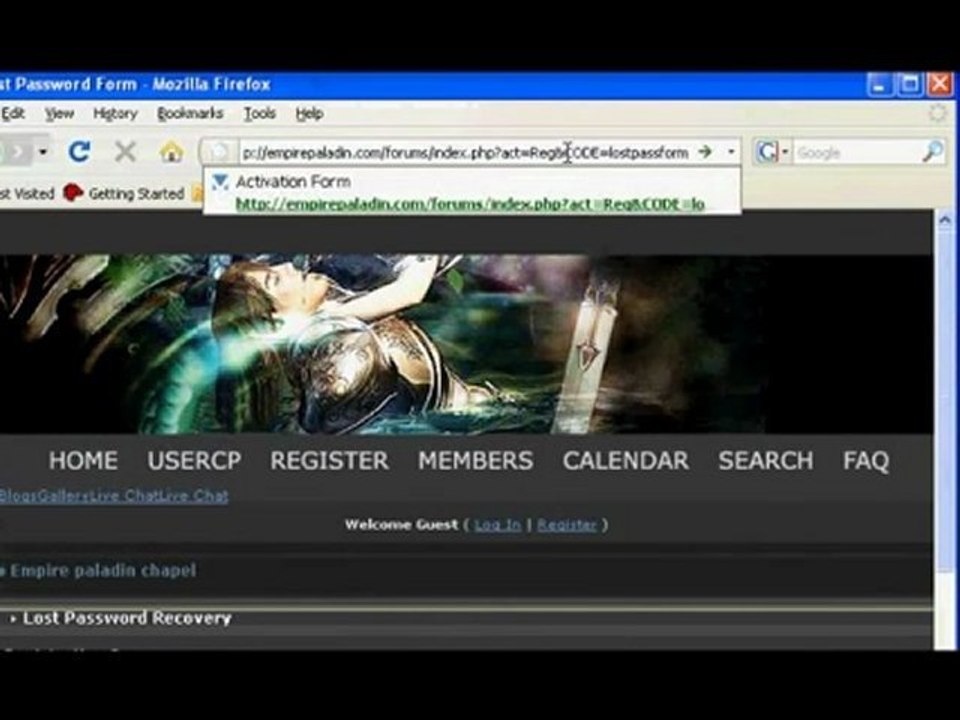
Task: Go to the HOME forum nav link
Action: (83, 460)
